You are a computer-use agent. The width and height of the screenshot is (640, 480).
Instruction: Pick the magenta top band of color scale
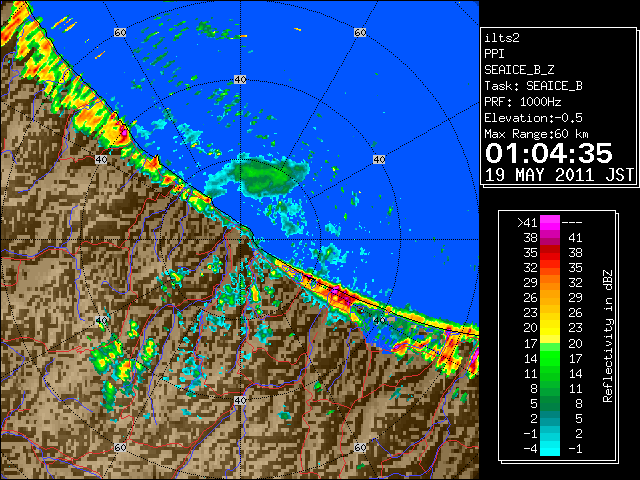[550, 222]
